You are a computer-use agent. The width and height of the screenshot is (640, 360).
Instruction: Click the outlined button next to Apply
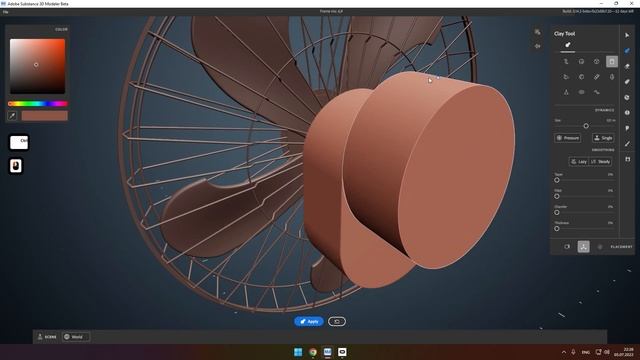pos(337,322)
